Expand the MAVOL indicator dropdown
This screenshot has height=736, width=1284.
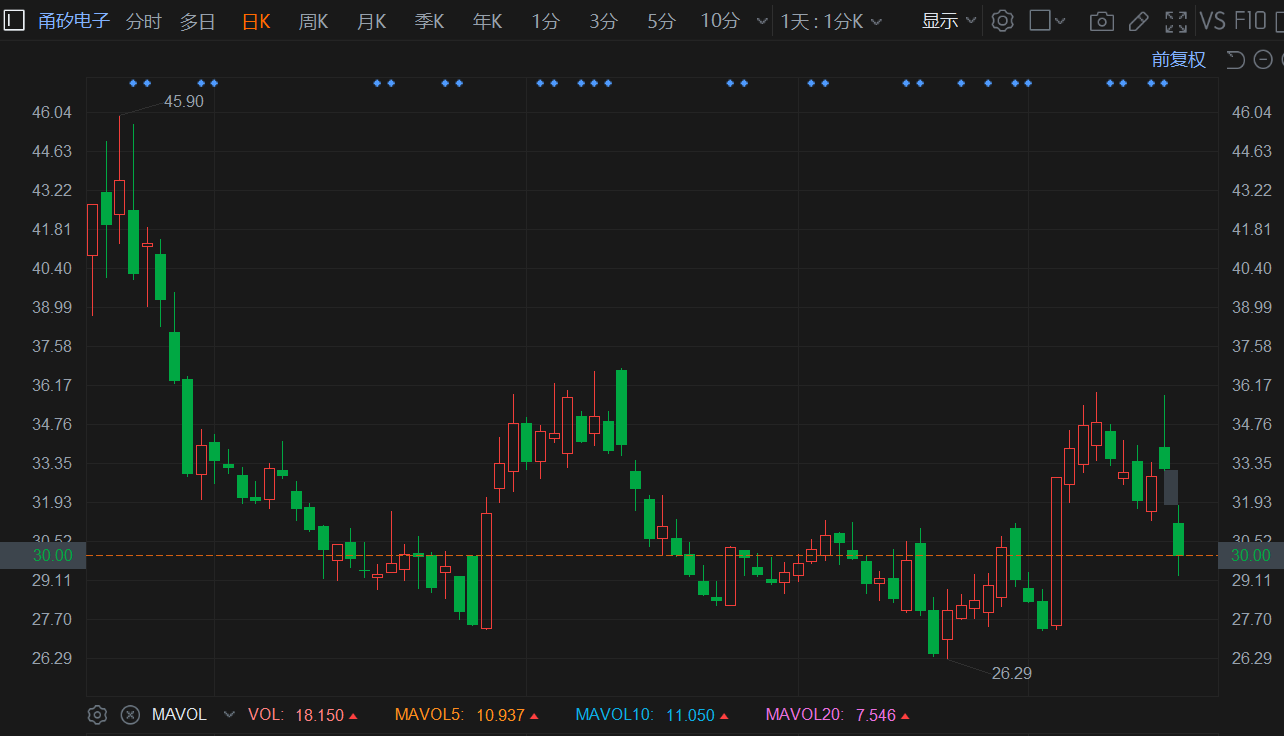(x=229, y=715)
